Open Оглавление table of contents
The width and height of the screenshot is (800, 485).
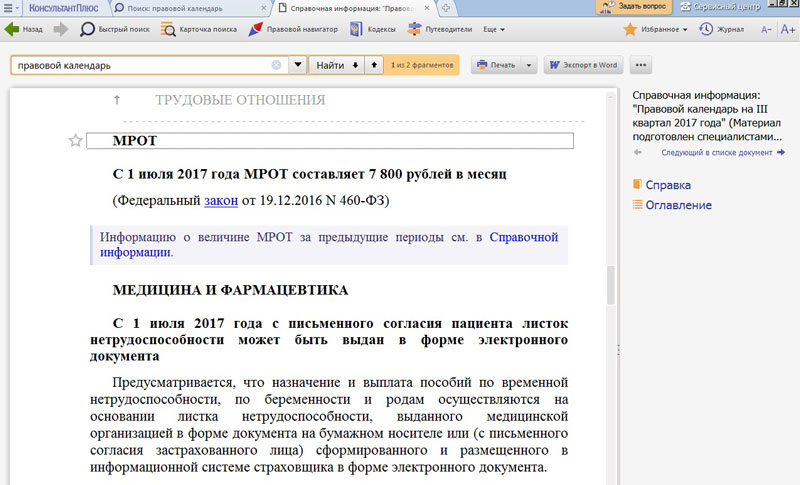pos(678,205)
